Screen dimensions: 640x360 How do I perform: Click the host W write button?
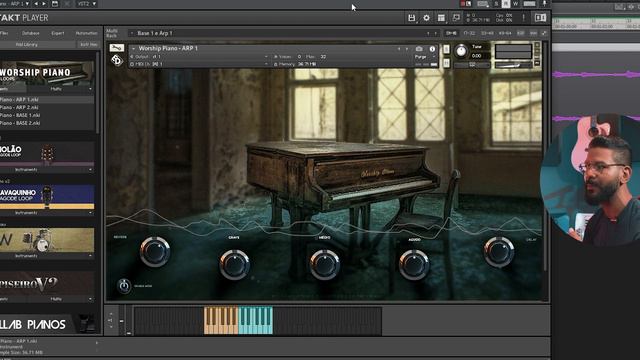(515, 3)
